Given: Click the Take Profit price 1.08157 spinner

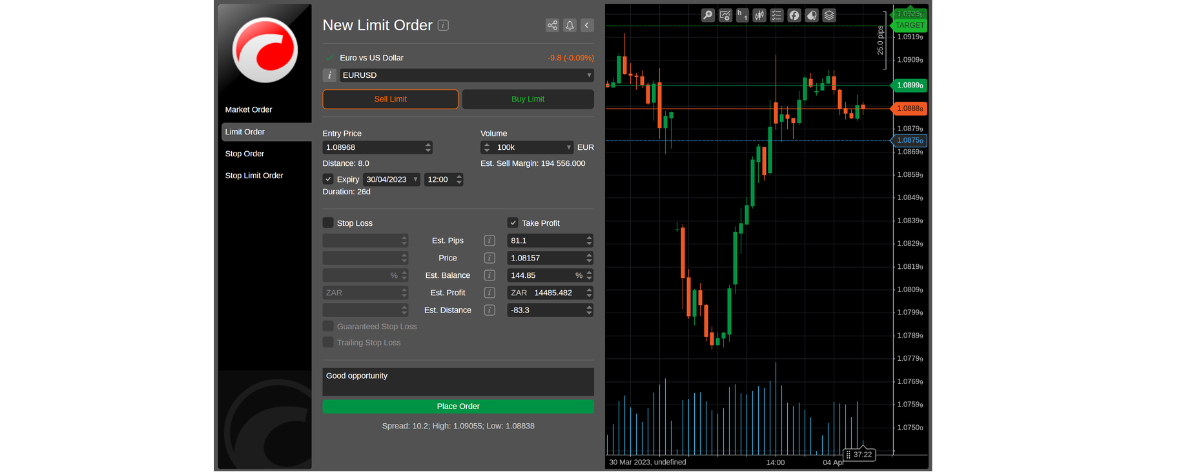Looking at the screenshot, I should point(589,258).
